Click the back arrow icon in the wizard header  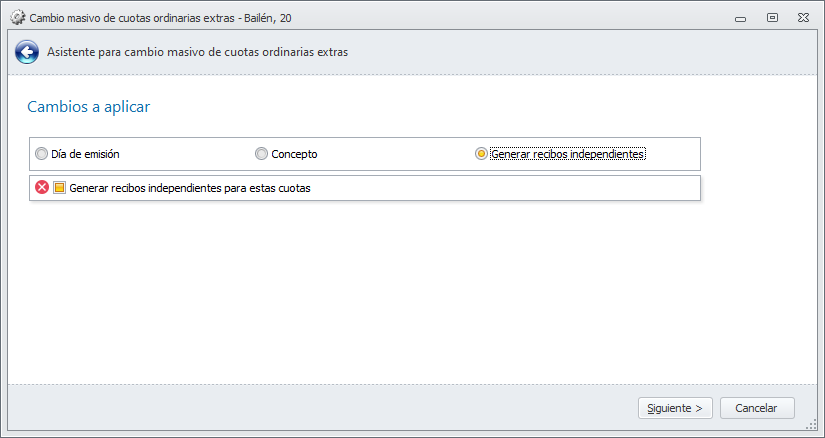click(27, 52)
